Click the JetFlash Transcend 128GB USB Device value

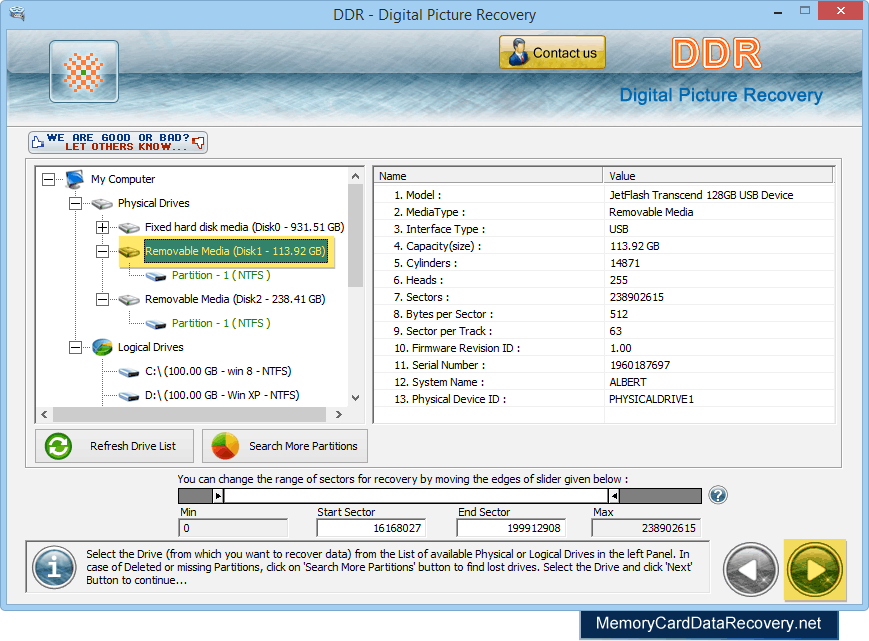701,195
